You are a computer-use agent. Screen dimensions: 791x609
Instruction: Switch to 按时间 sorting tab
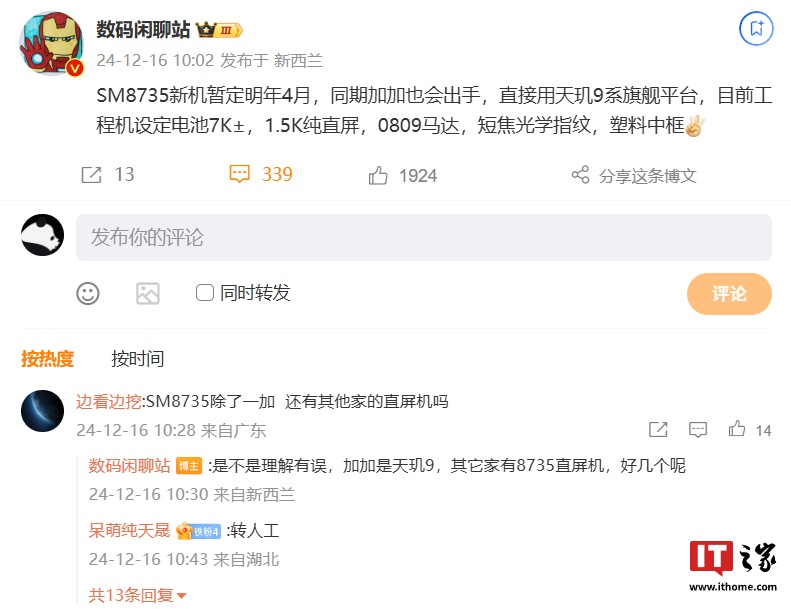pos(138,359)
